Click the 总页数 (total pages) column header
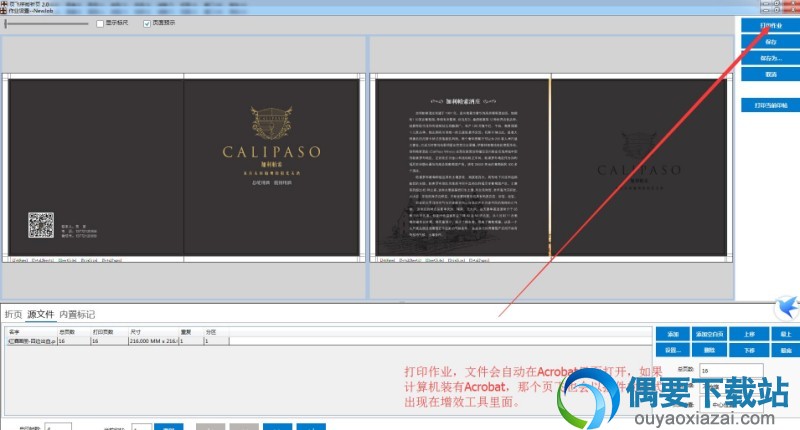 click(x=74, y=332)
